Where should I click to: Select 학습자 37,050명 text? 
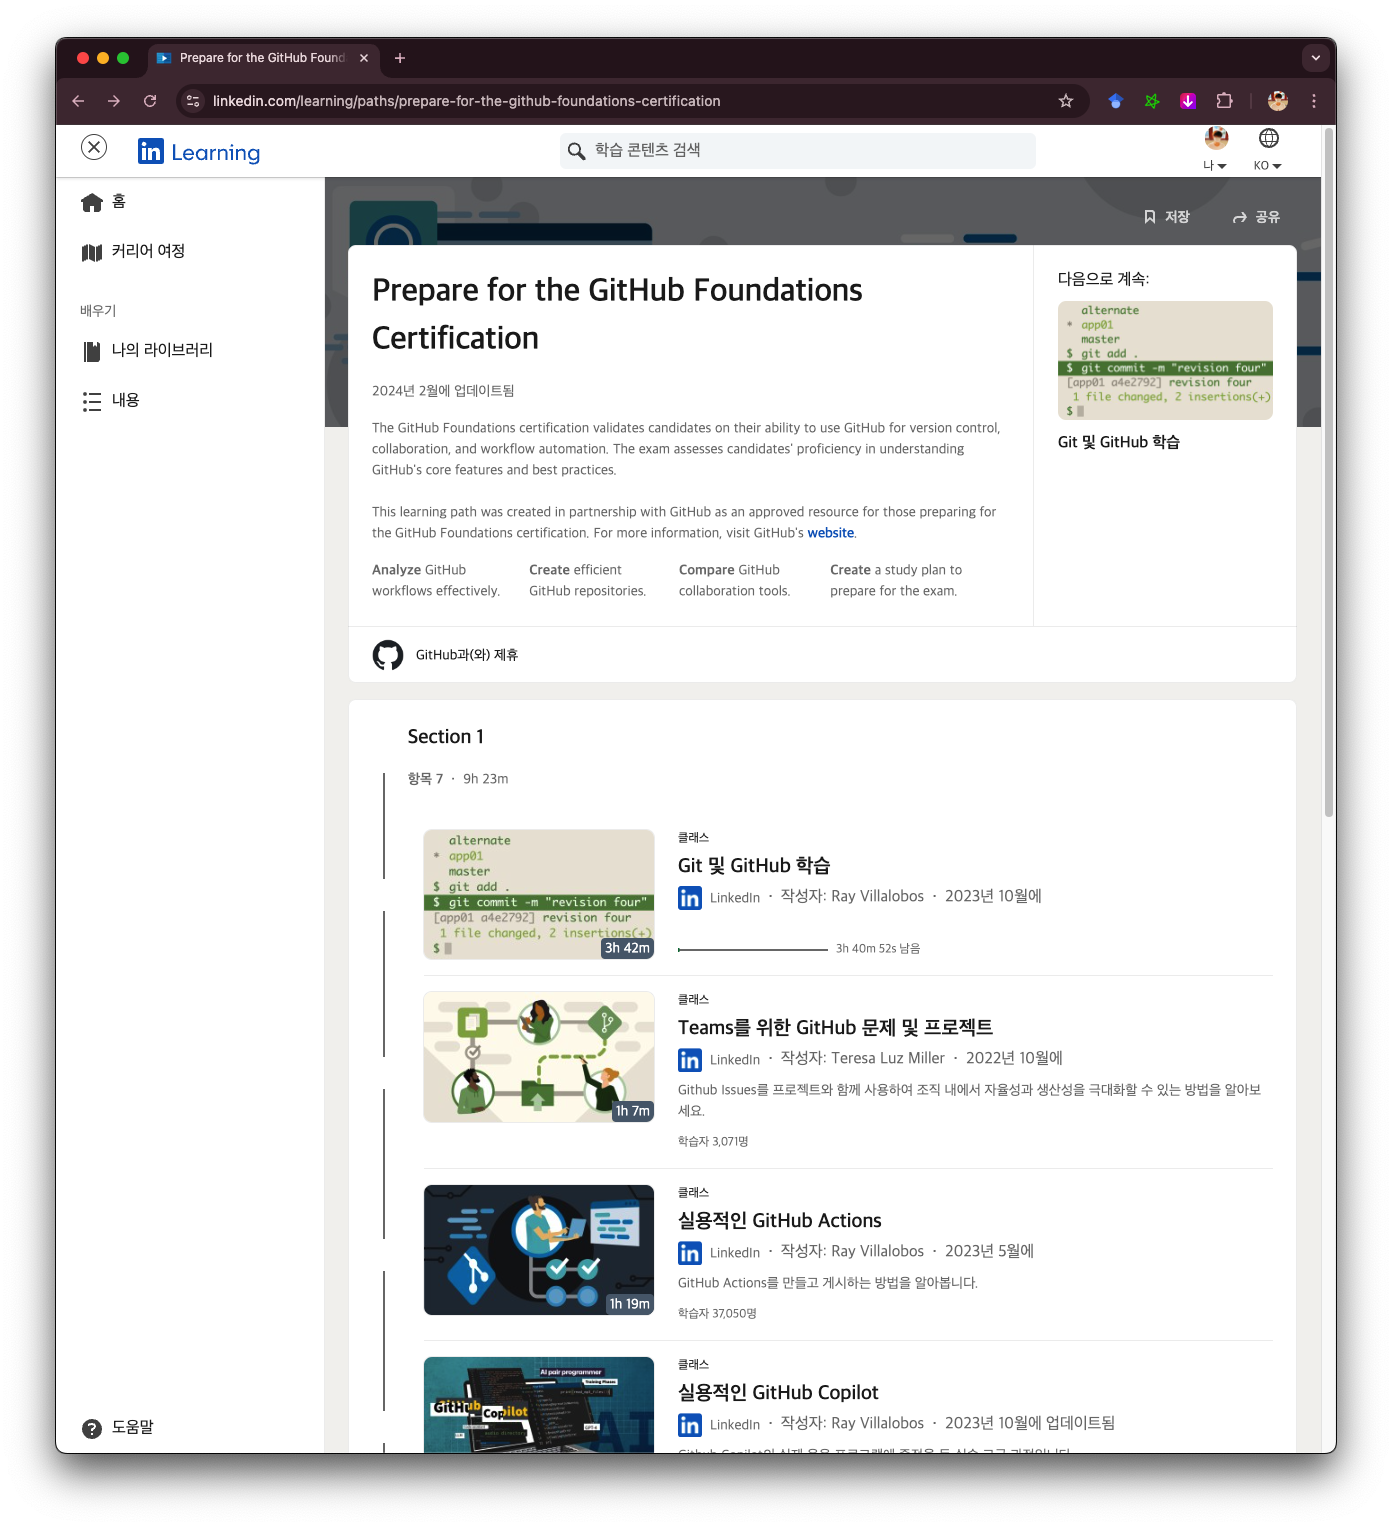pos(717,1313)
